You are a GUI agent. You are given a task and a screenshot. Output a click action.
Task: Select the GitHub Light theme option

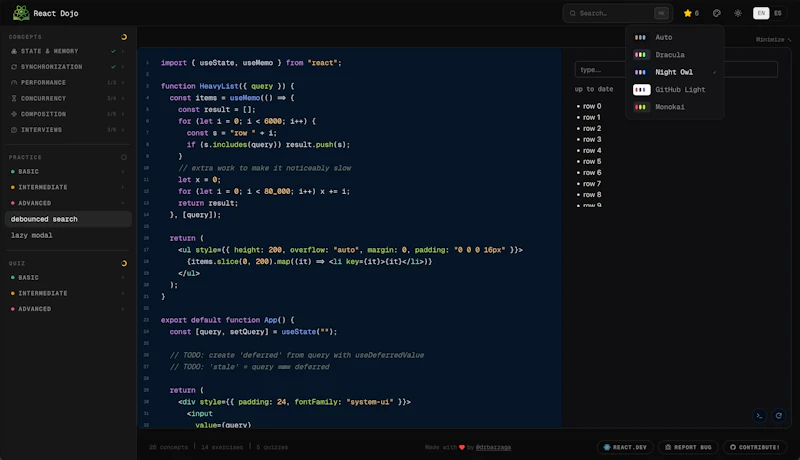tap(674, 89)
